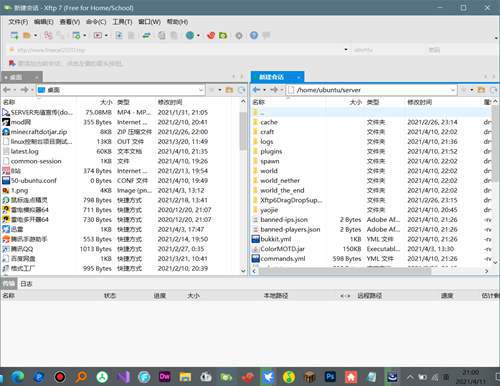Image resolution: width=500 pixels, height=386 pixels.
Task: Click the host address input field
Action: click(178, 50)
